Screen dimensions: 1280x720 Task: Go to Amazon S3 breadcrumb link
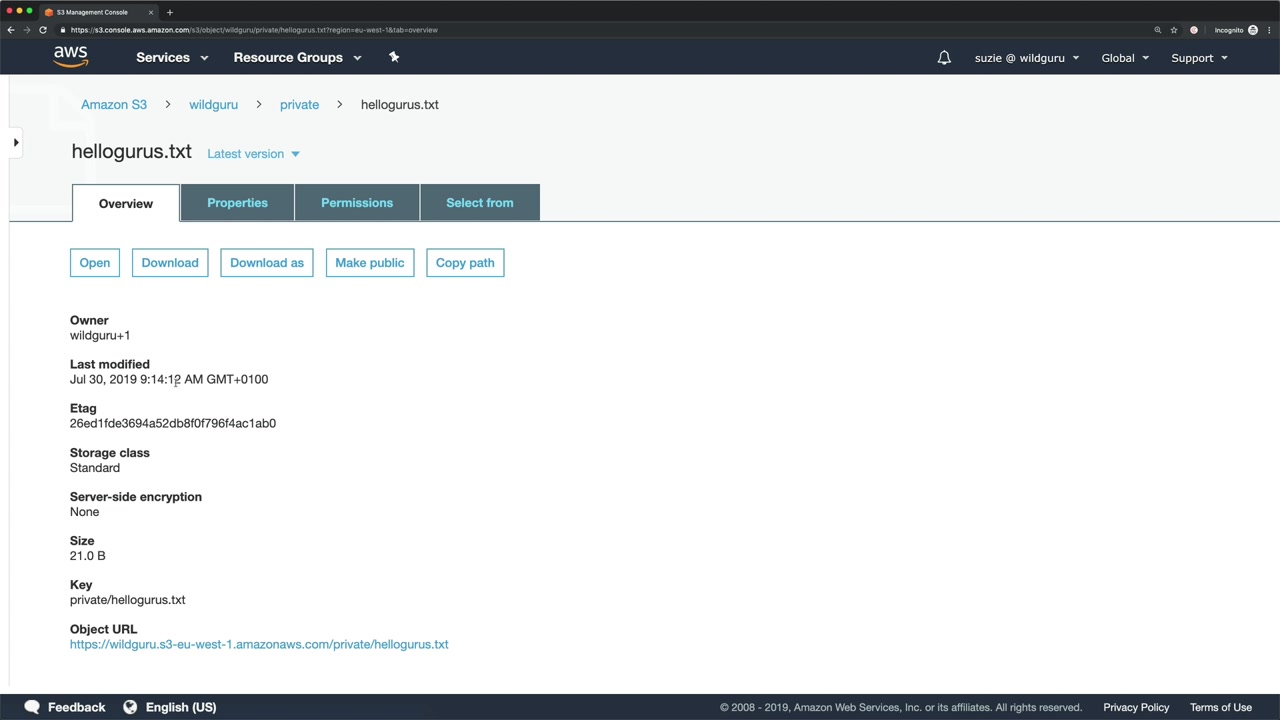[114, 105]
